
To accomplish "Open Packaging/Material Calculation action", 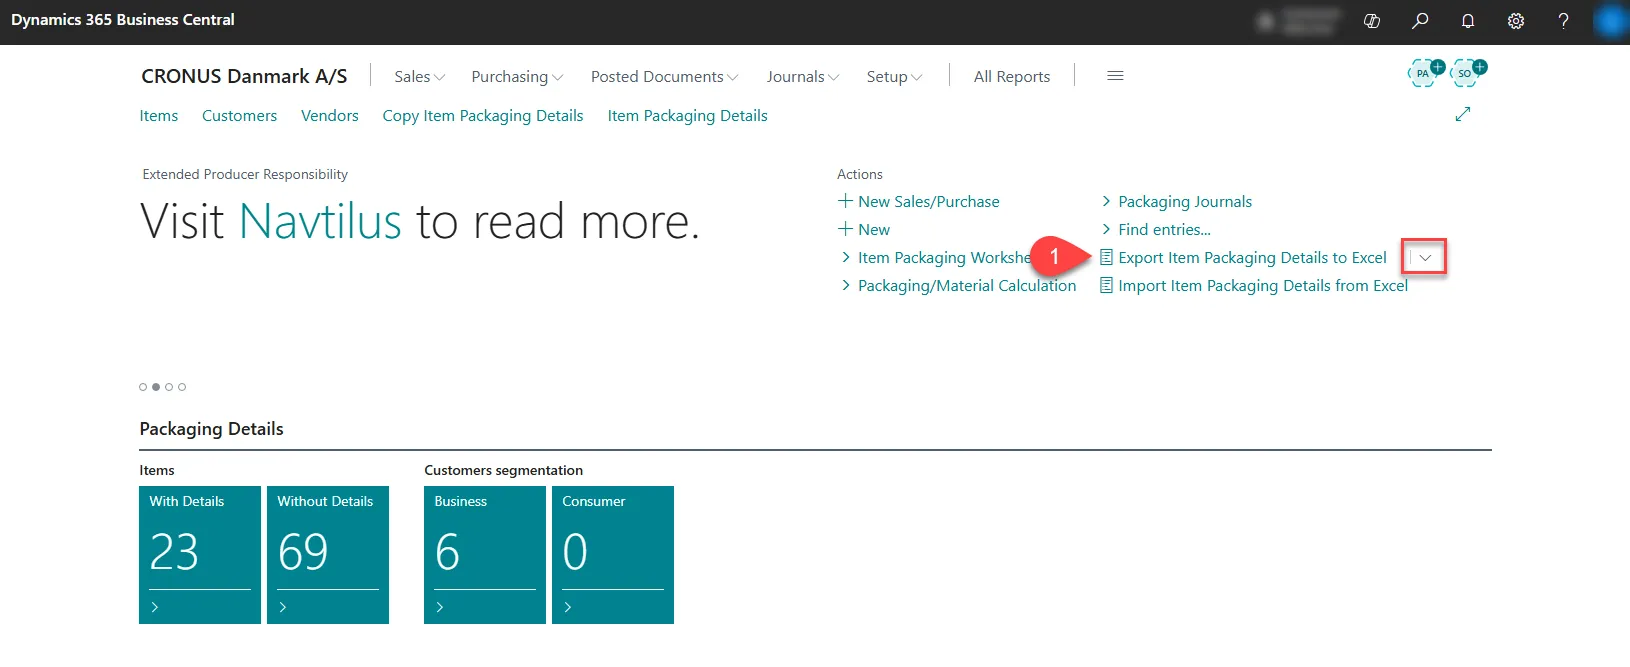I will [x=958, y=286].
